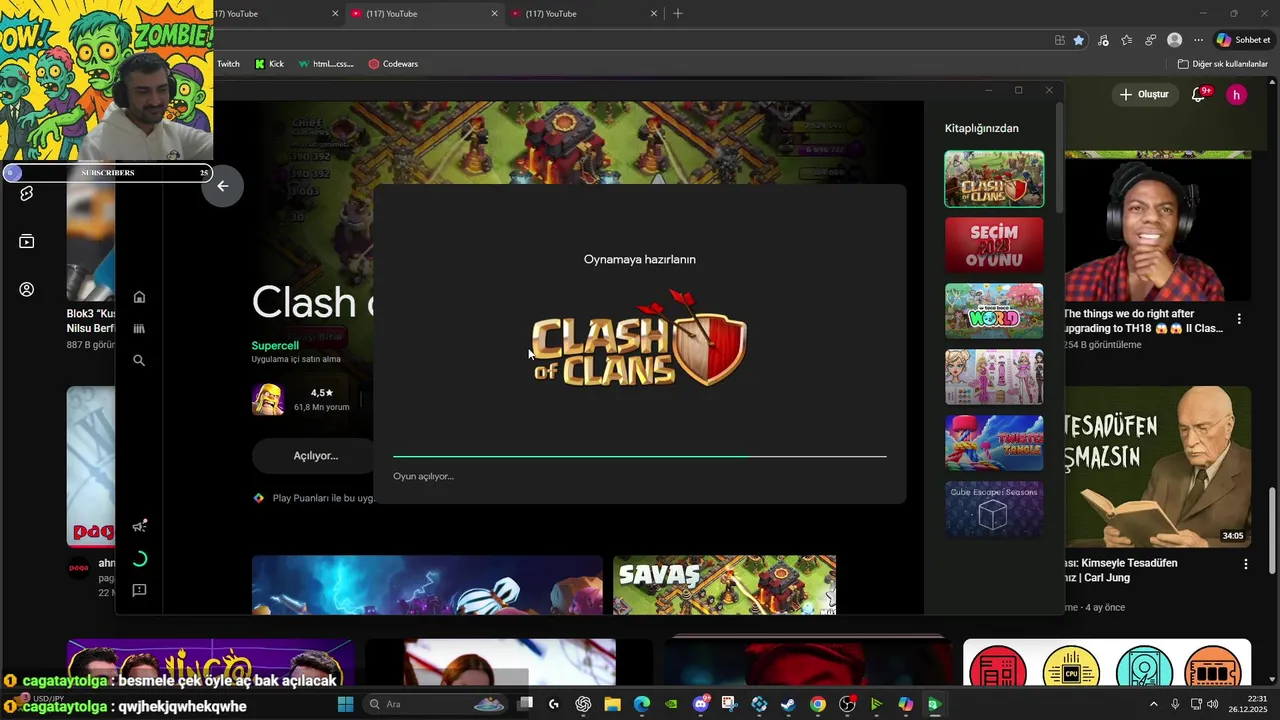The image size is (1280, 720).
Task: Click the microphone icon in the system tray
Action: [1175, 704]
